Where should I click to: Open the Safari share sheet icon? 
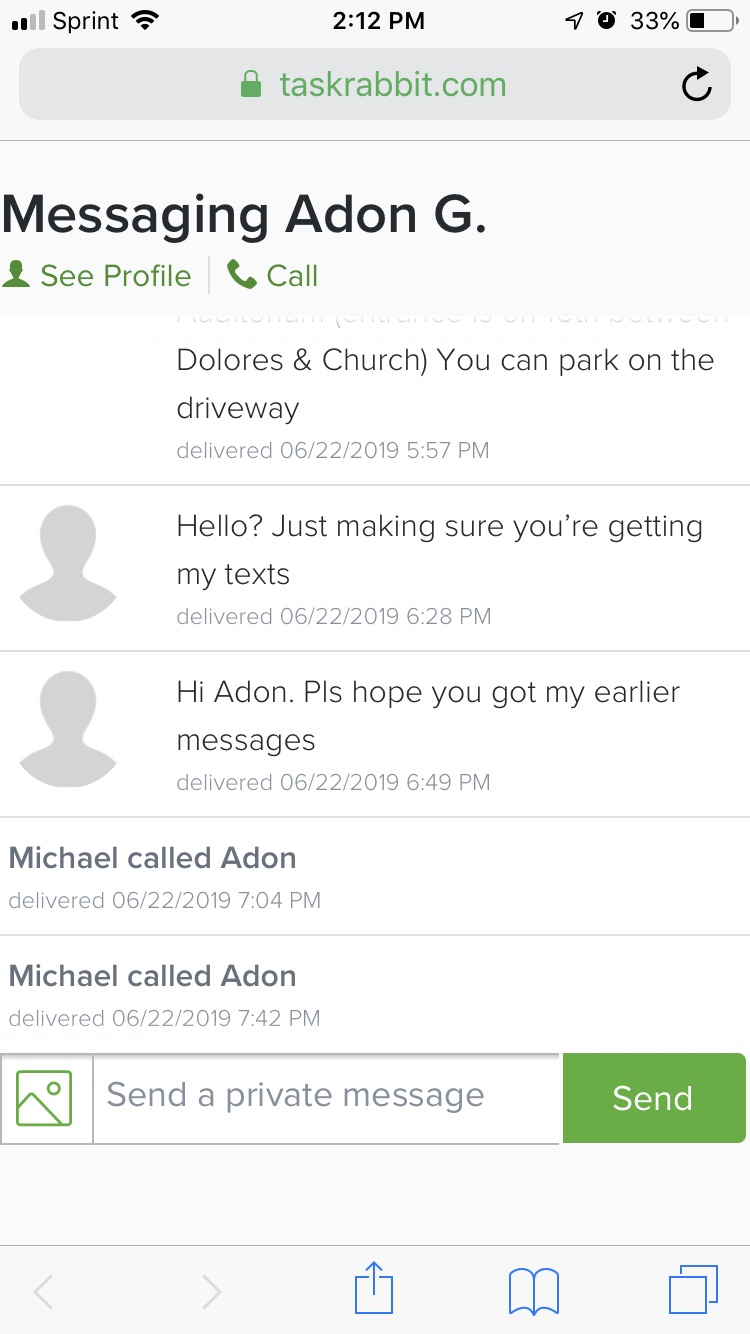[x=374, y=1290]
